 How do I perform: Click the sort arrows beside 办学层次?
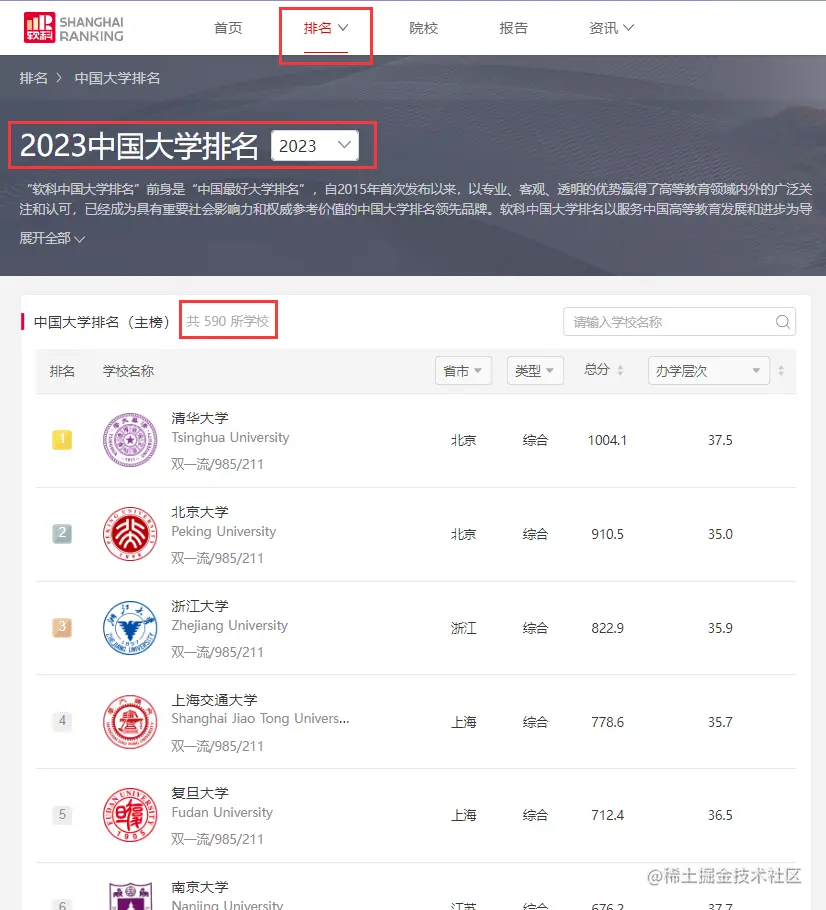[781, 370]
